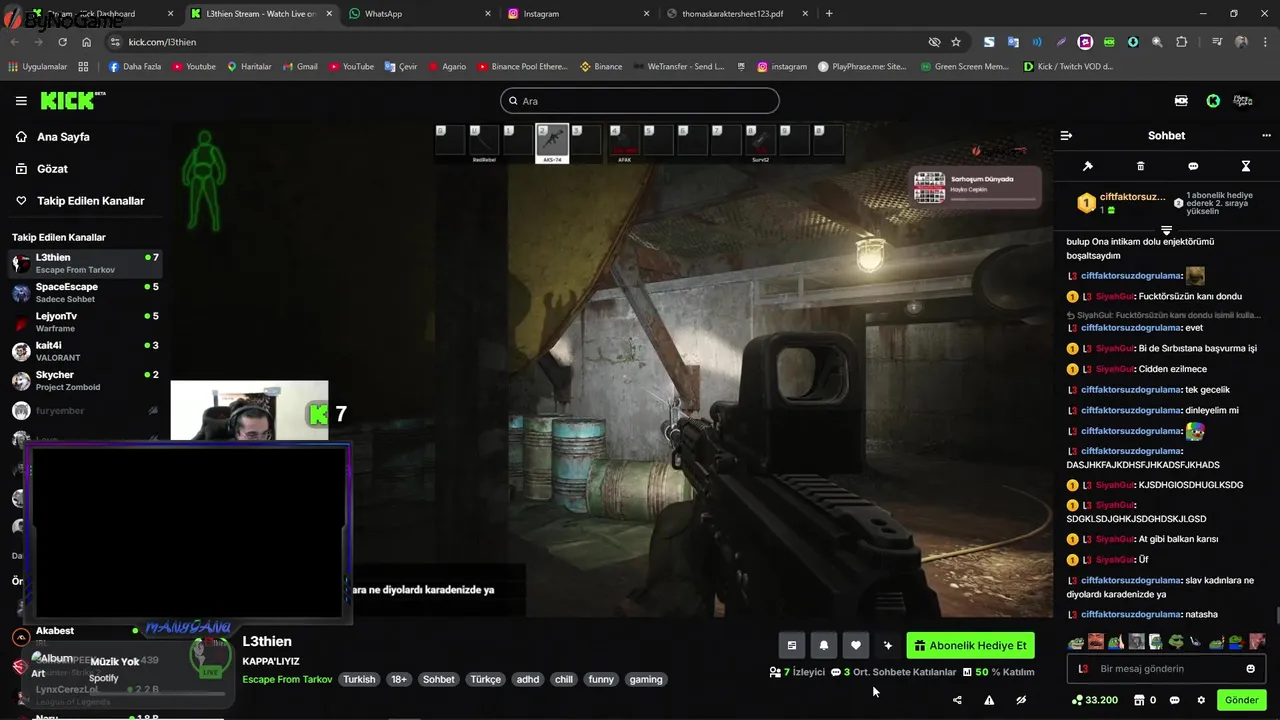Viewport: 1280px width, 720px height.
Task: Report the stream with warning icon
Action: click(989, 700)
